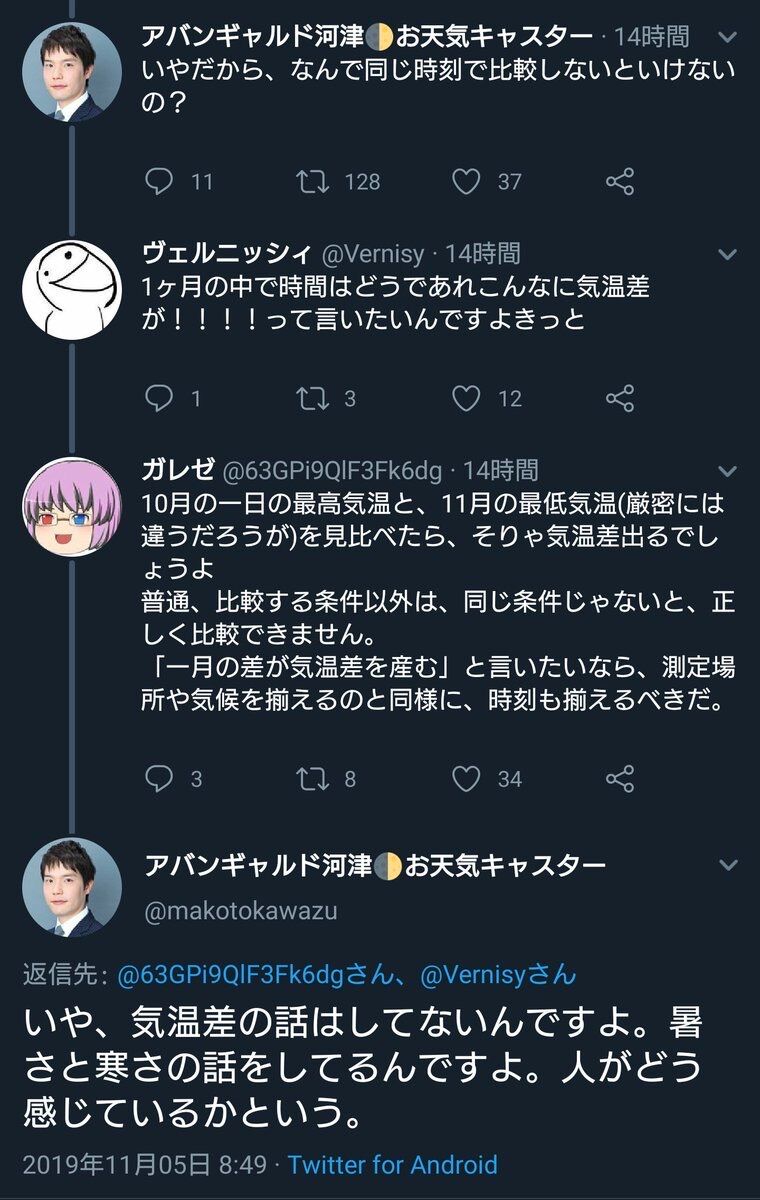Like ガレゼ's tweet with 34 likes
Image resolution: width=760 pixels, height=1200 pixels.
[466, 778]
